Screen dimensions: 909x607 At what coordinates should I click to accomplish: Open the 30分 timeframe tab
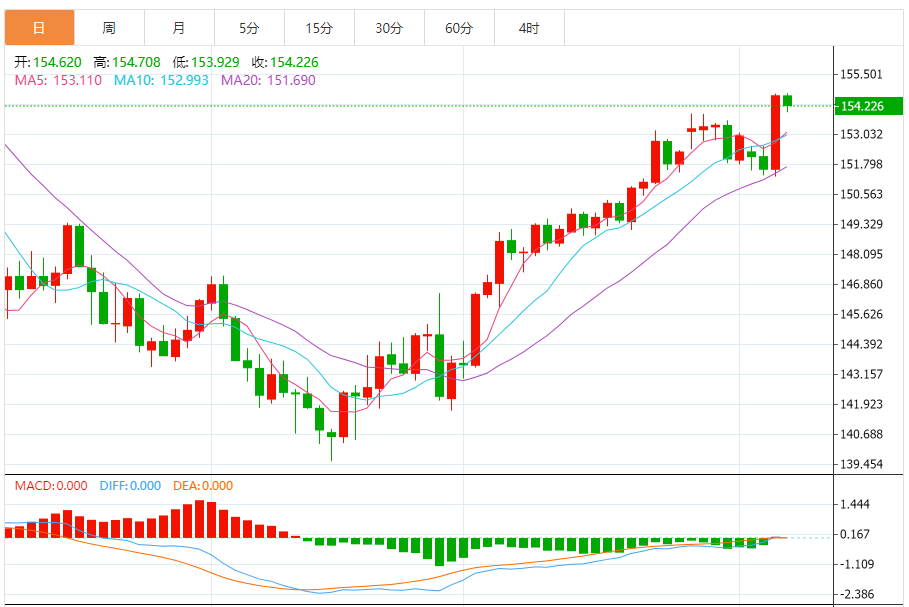(389, 28)
